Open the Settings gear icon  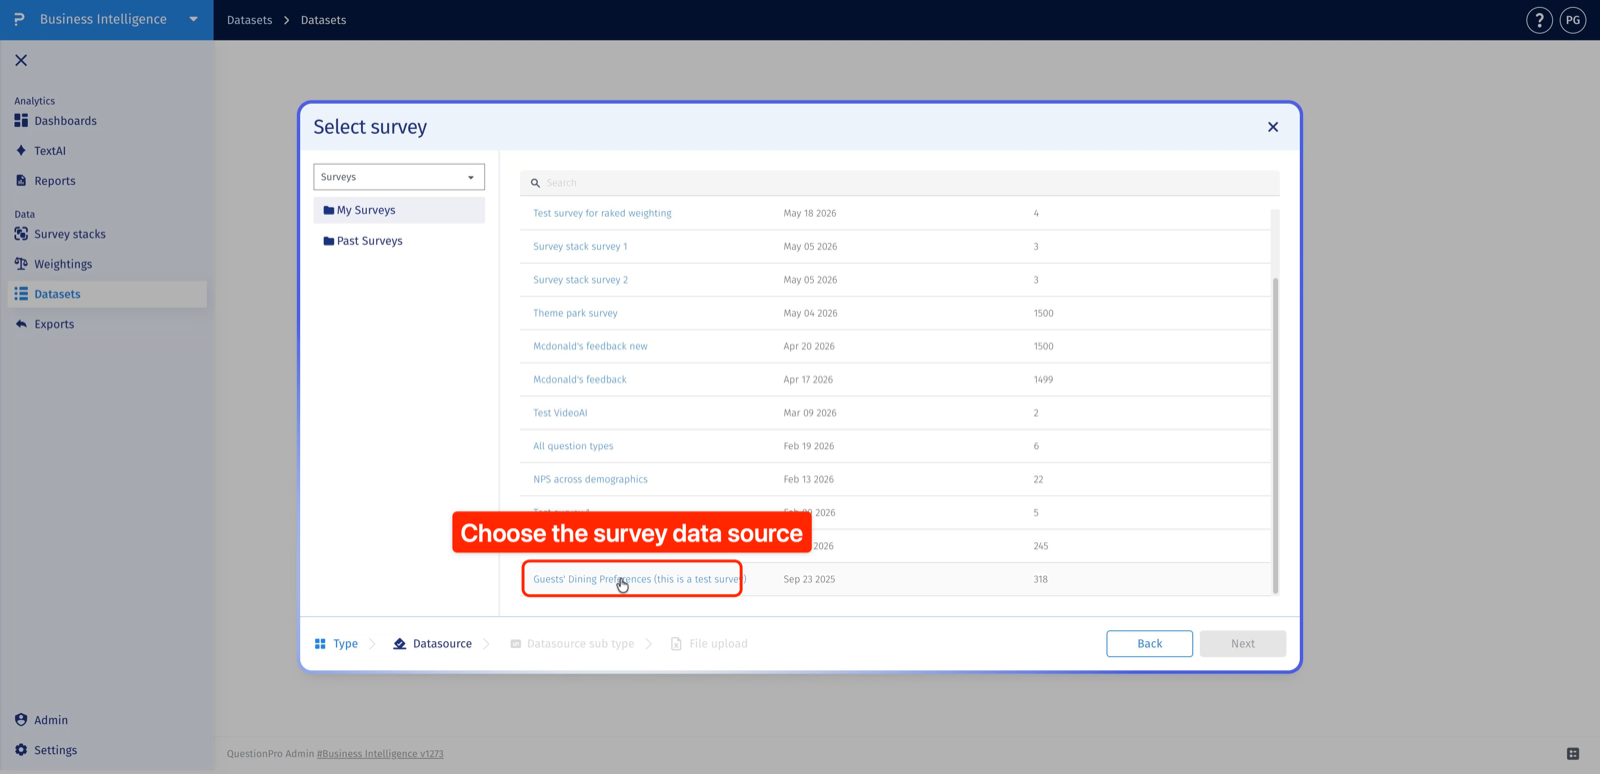click(x=21, y=750)
